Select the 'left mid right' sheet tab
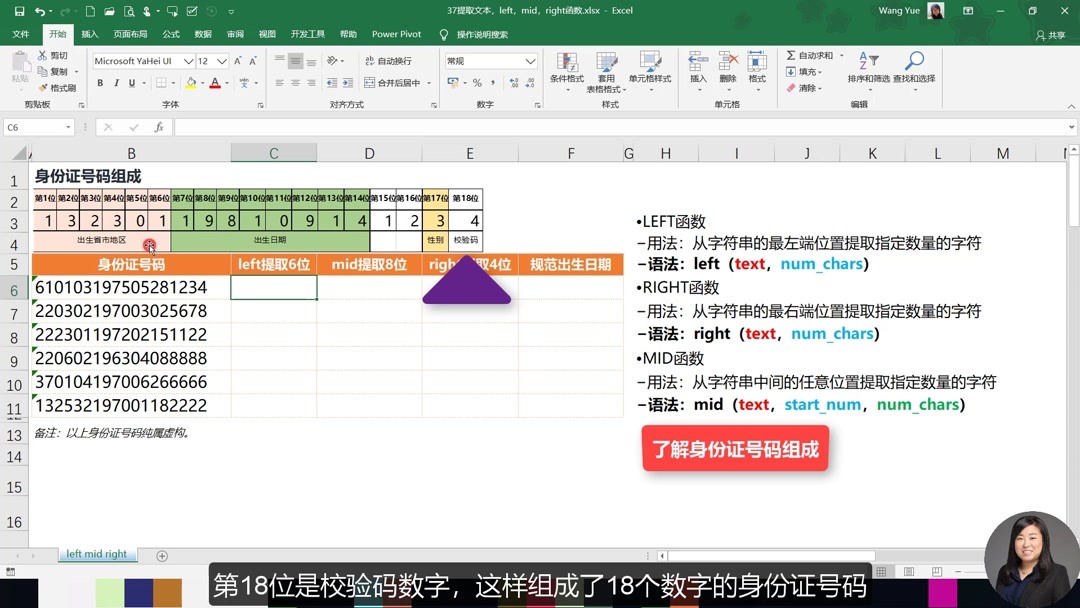This screenshot has width=1080, height=608. click(97, 554)
